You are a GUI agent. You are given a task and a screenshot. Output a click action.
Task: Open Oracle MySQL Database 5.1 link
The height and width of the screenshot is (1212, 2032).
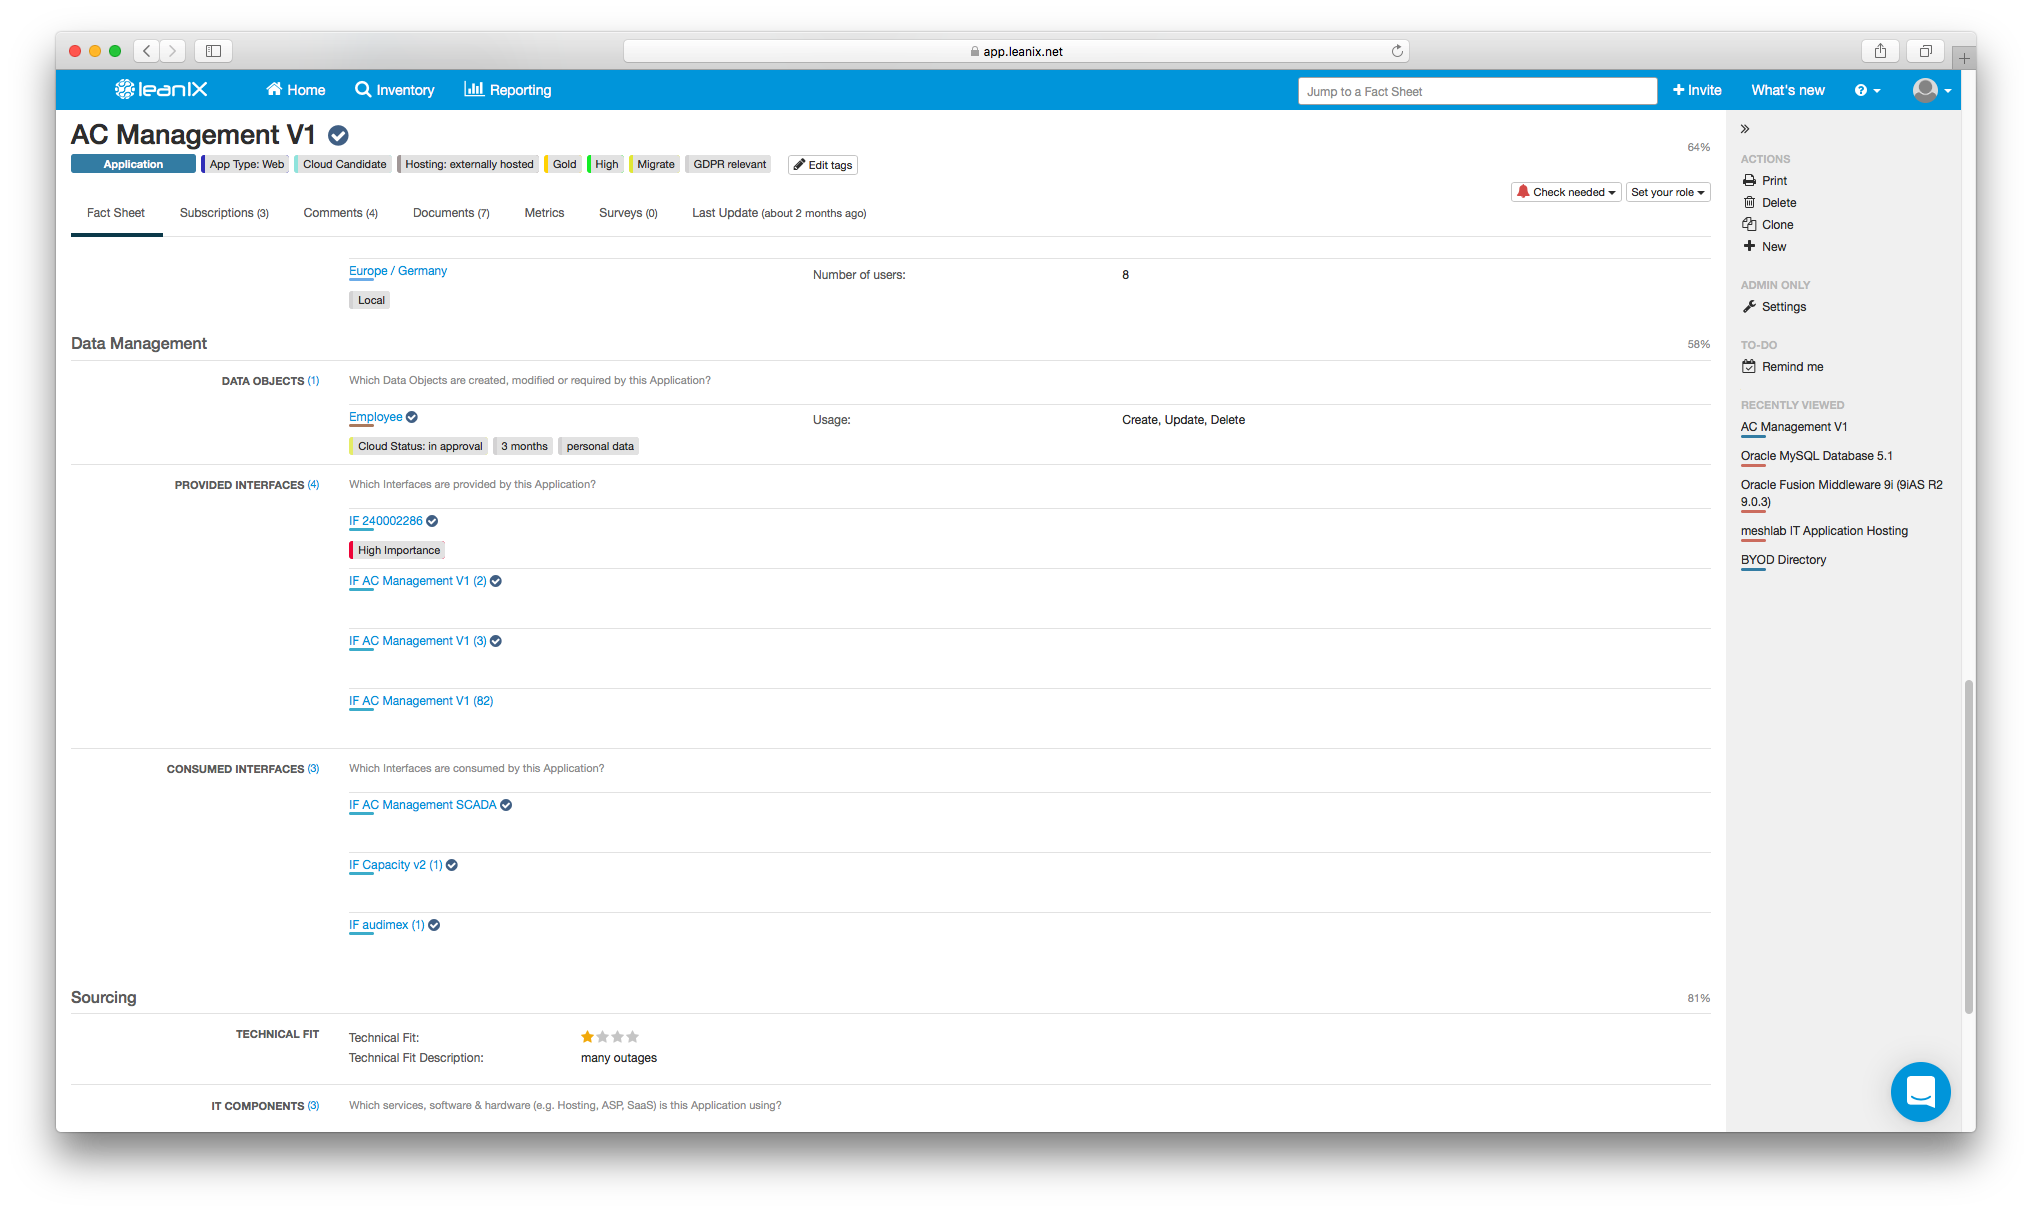[1816, 456]
